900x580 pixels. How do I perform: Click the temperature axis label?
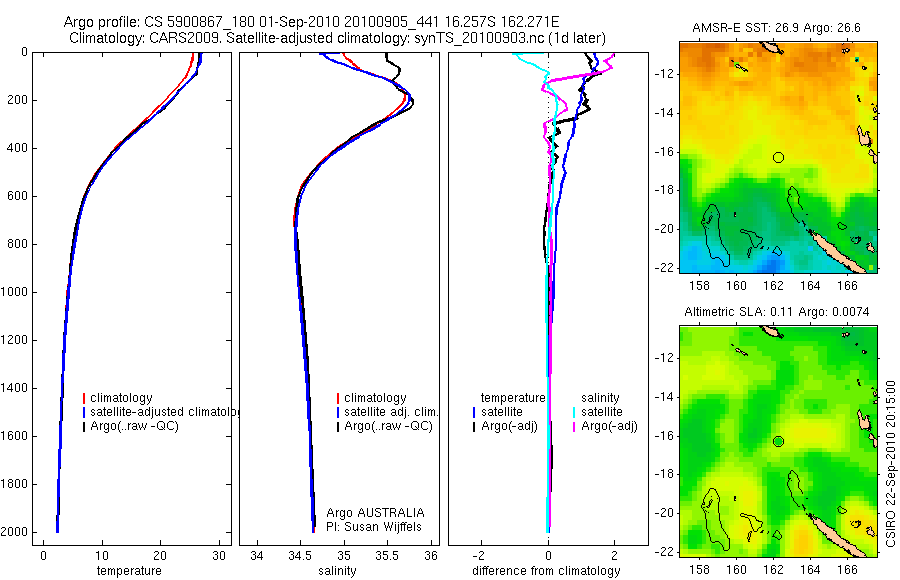[129, 571]
